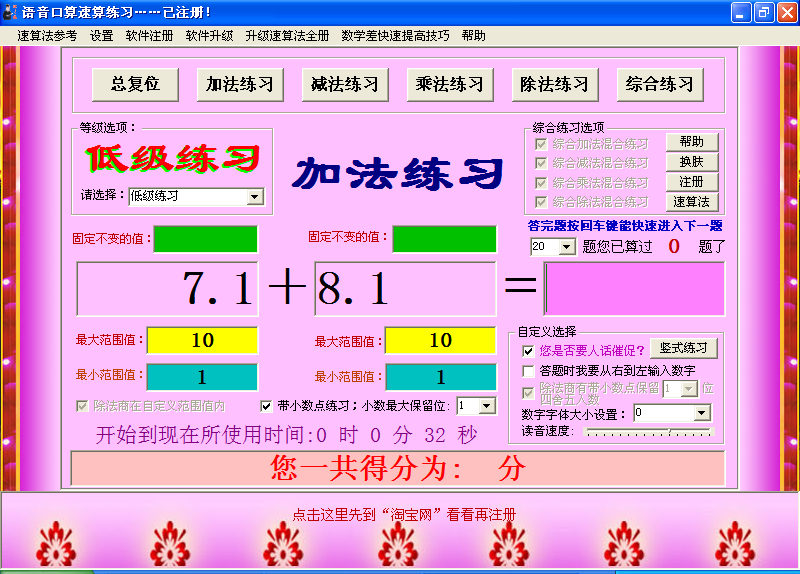
Task: Open the 设置 menu
Action: click(101, 36)
